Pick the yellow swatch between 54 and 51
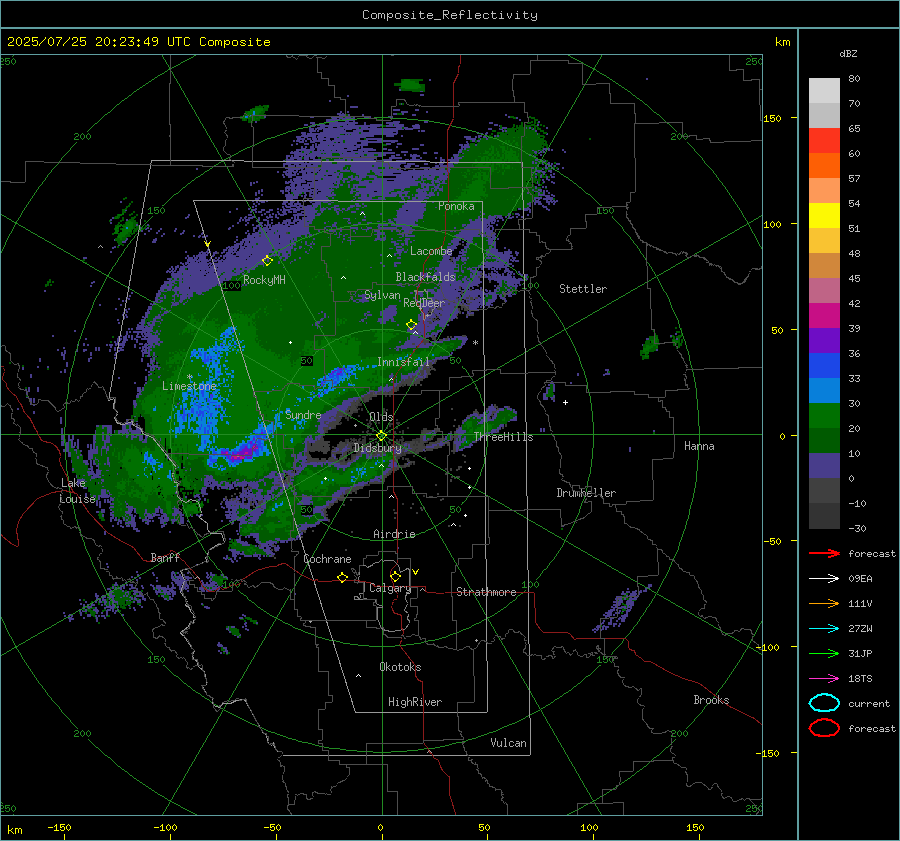Image resolution: width=900 pixels, height=841 pixels. coord(824,215)
